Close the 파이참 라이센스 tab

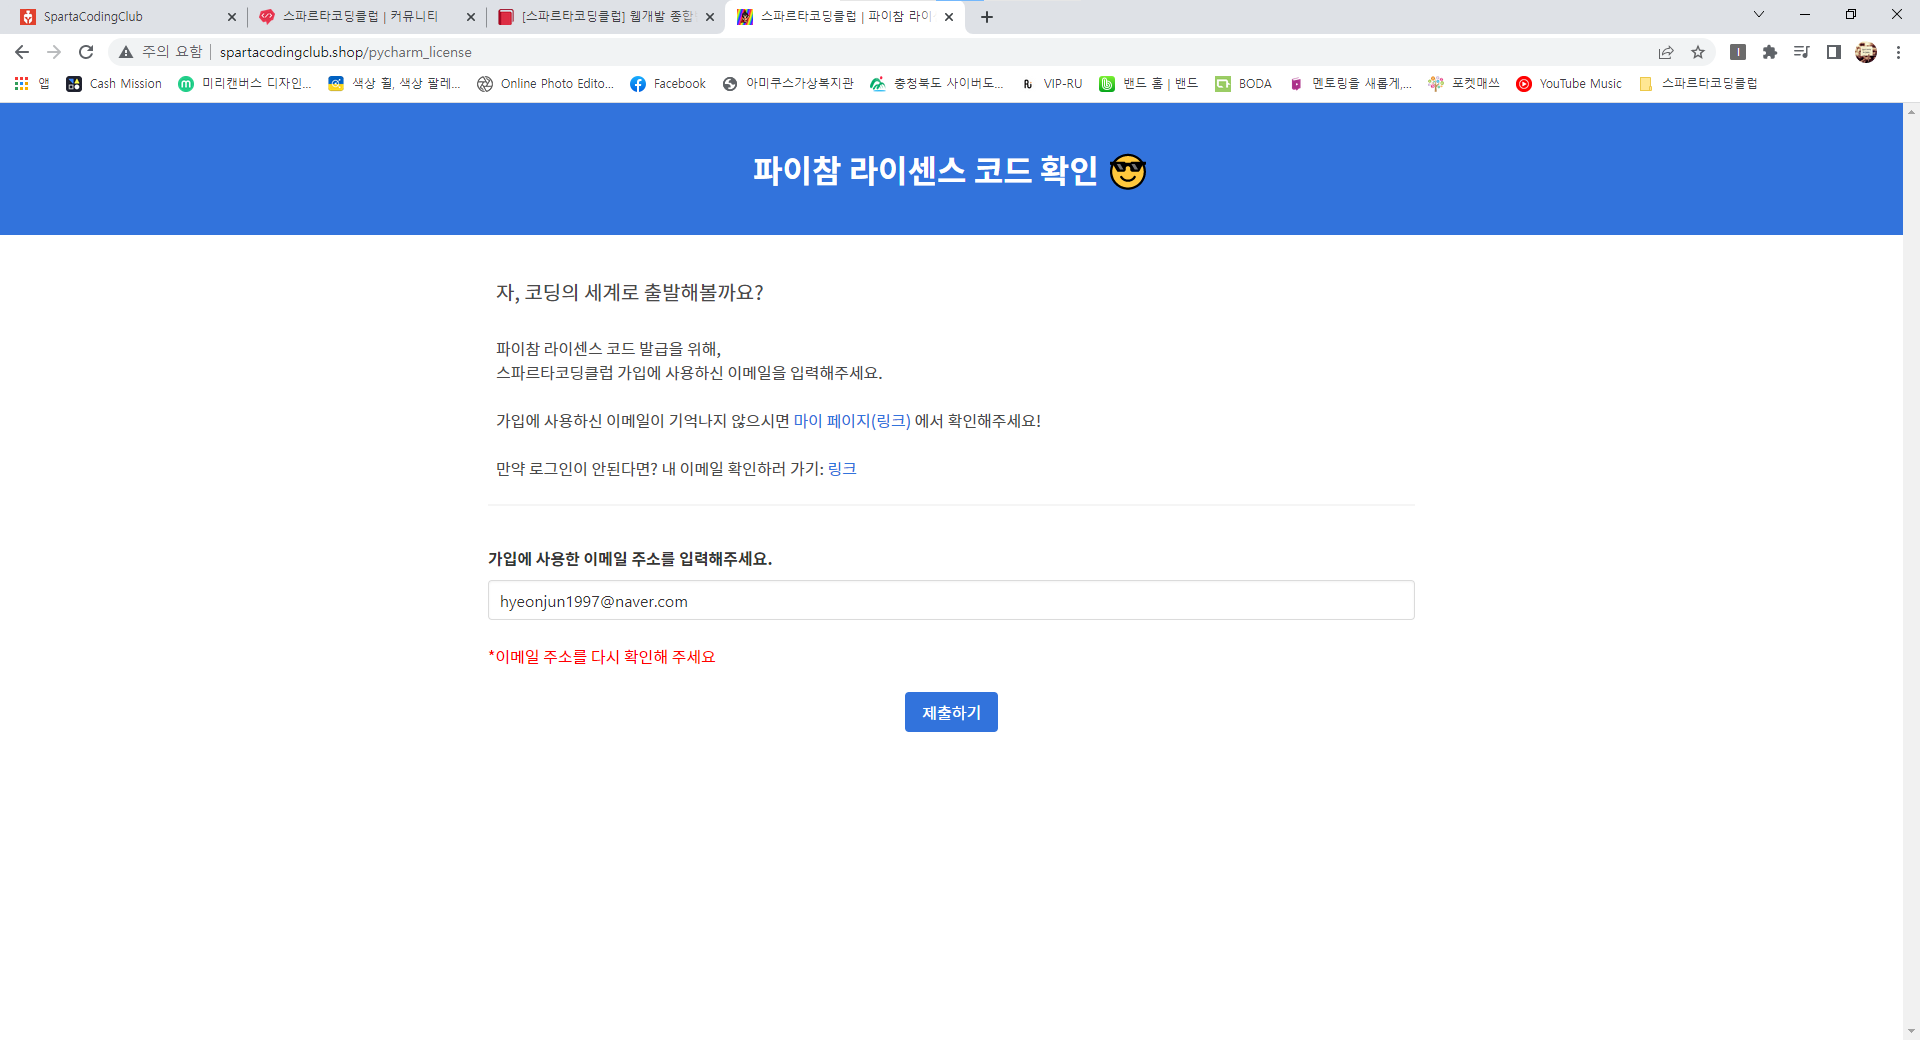949,17
